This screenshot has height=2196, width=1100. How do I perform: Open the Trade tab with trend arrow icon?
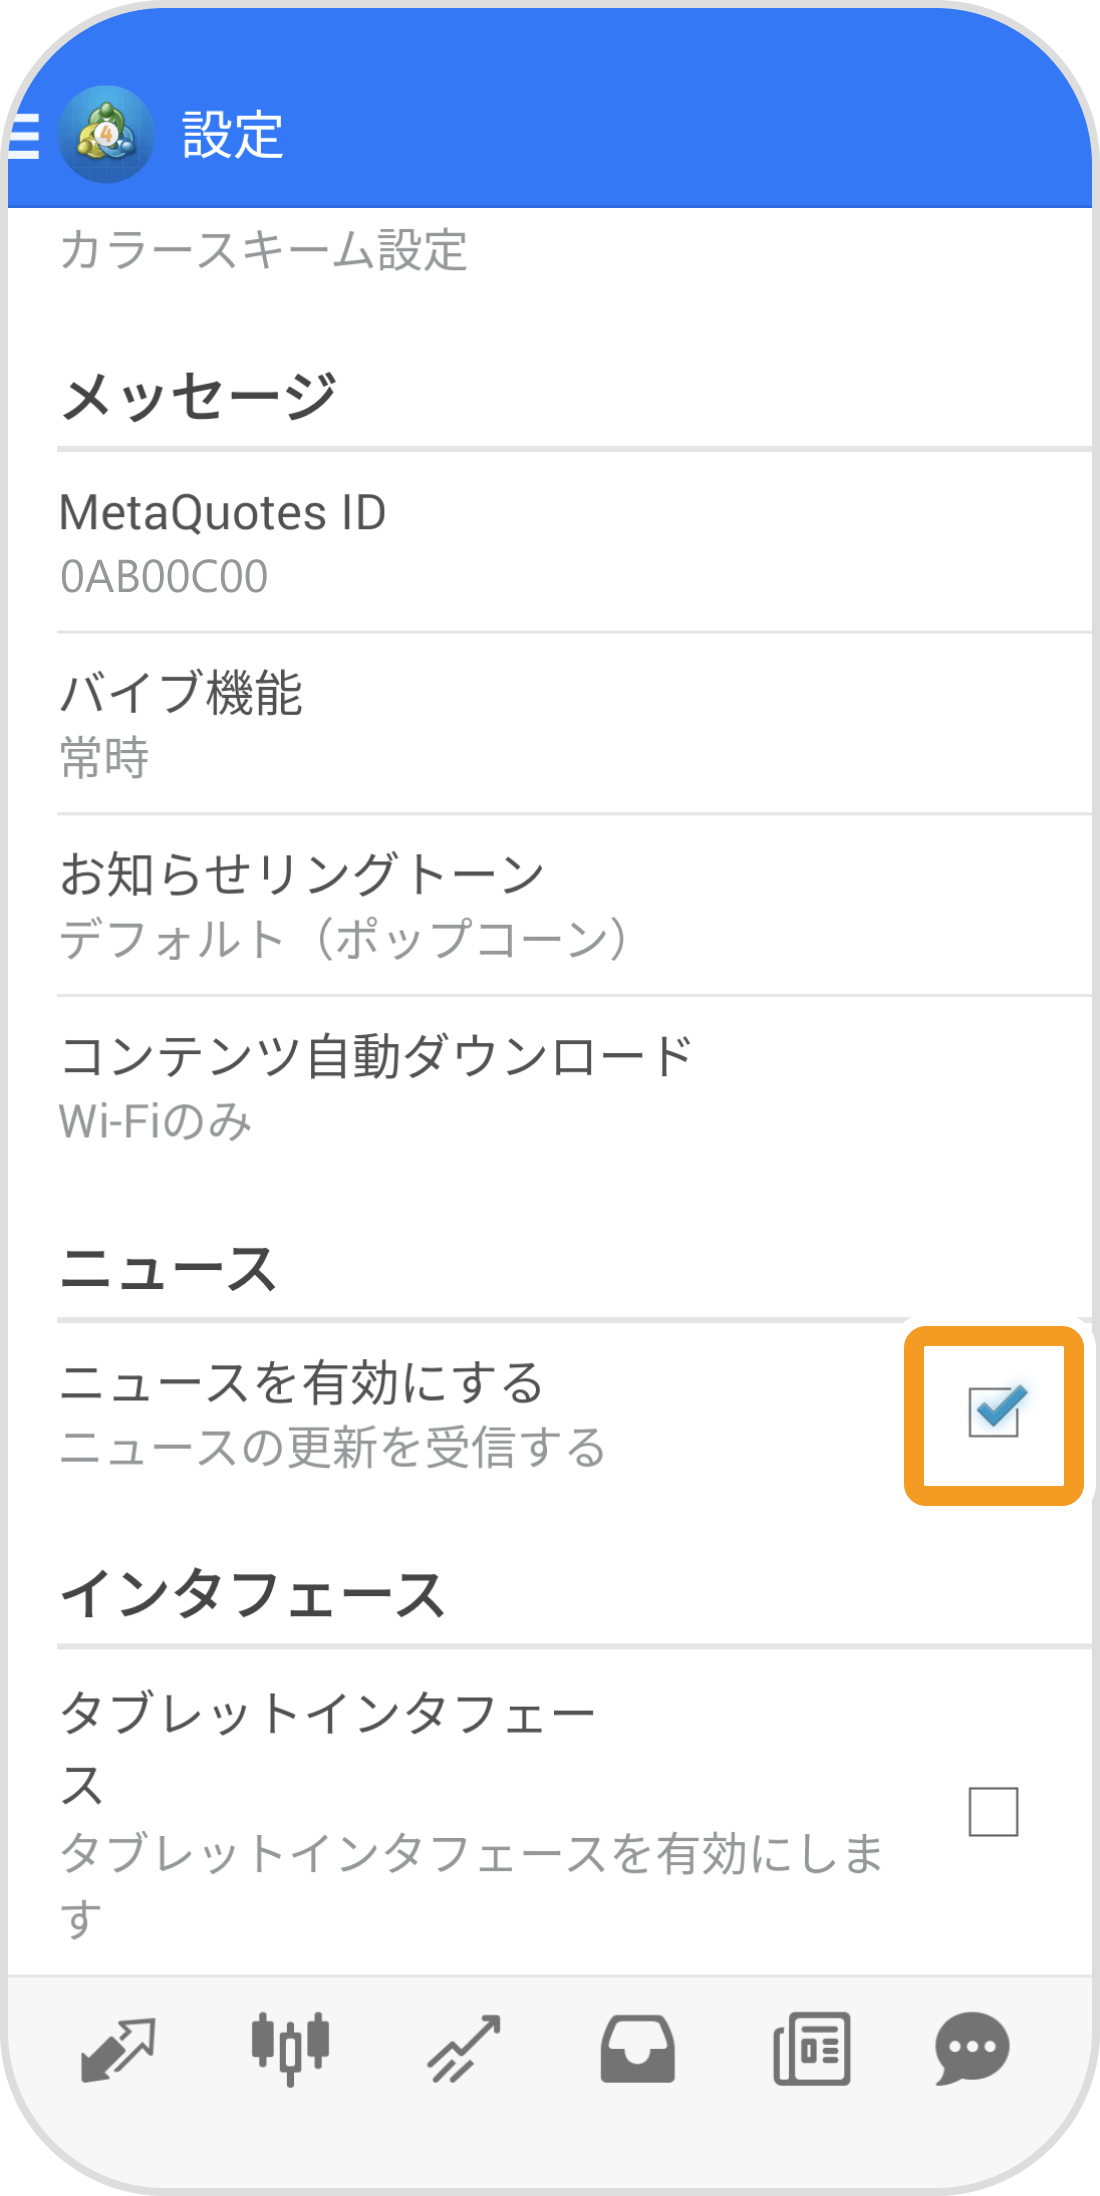(x=464, y=2048)
